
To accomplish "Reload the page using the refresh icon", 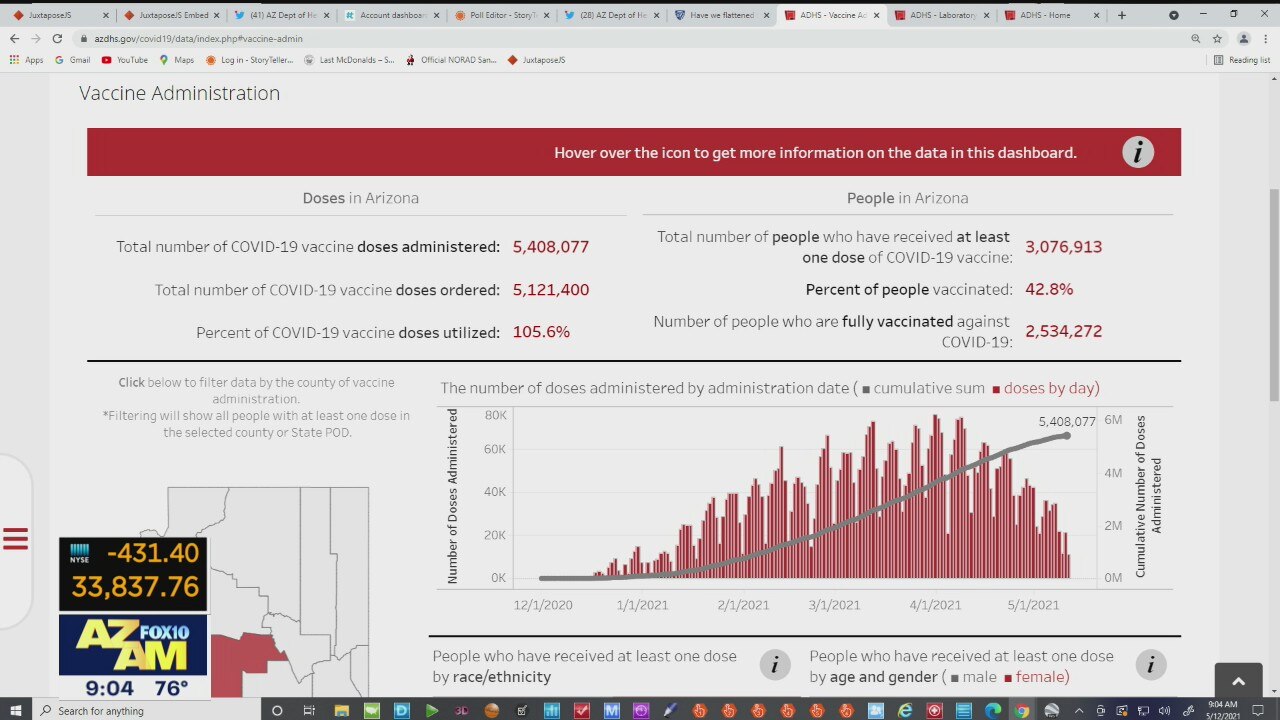I will (57, 38).
